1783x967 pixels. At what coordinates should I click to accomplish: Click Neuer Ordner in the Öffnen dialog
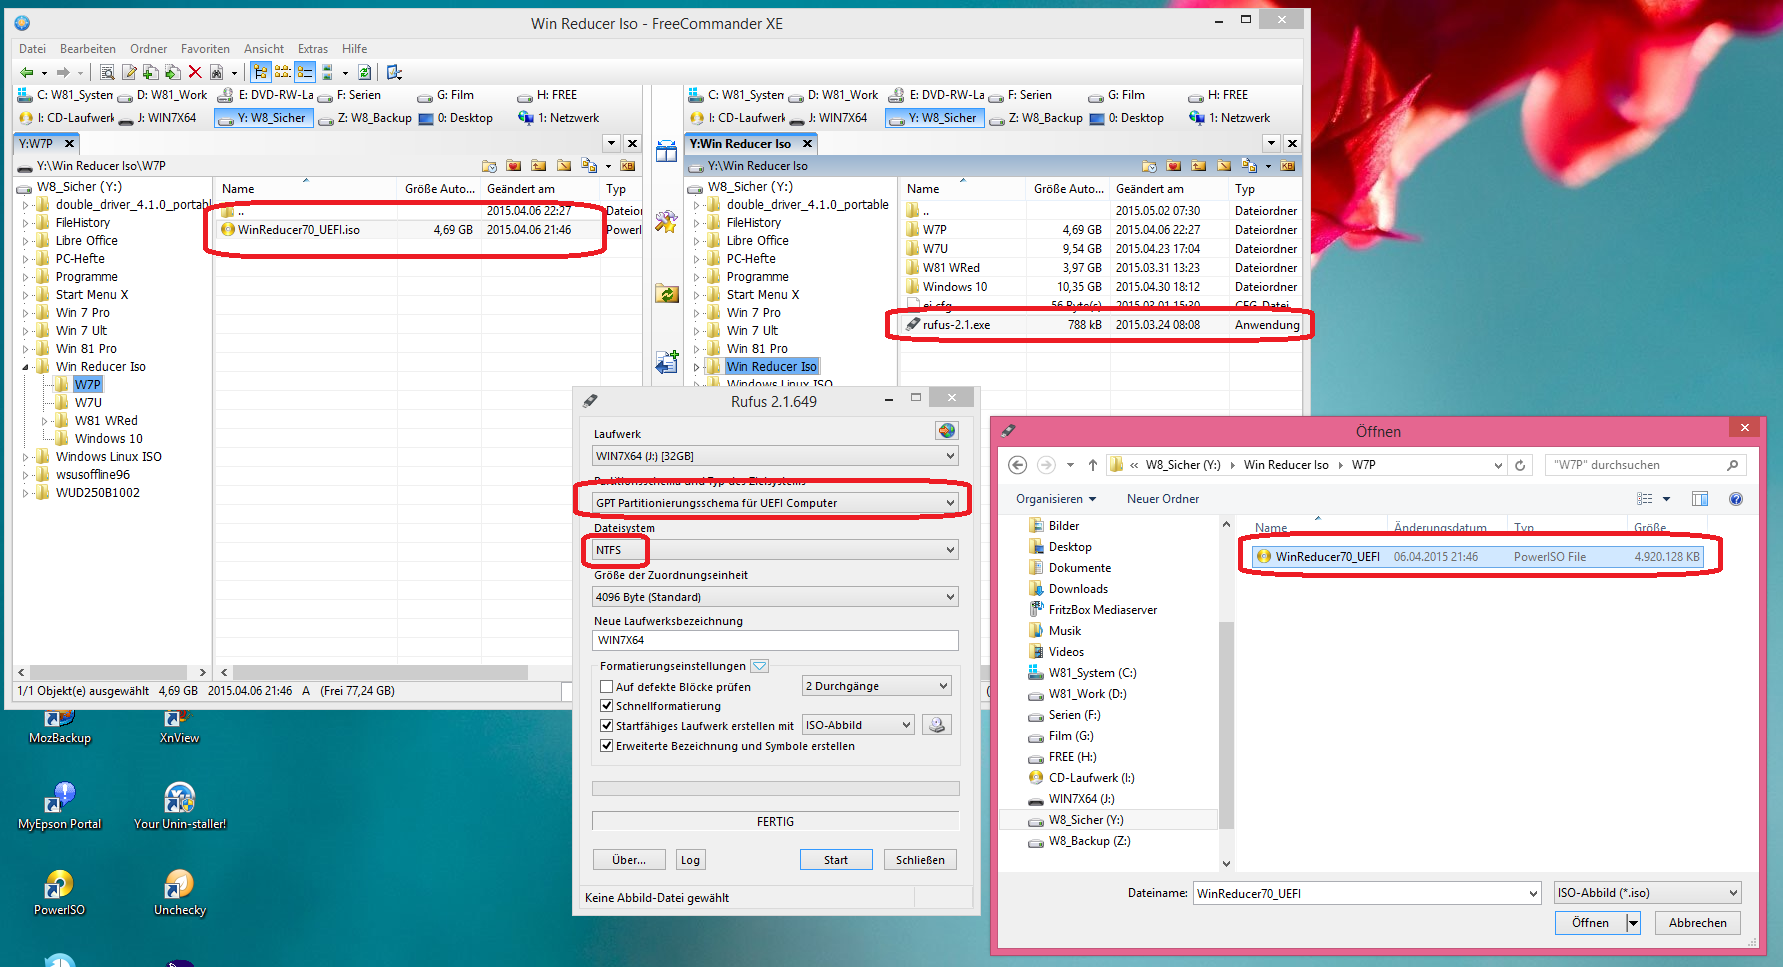click(1163, 499)
